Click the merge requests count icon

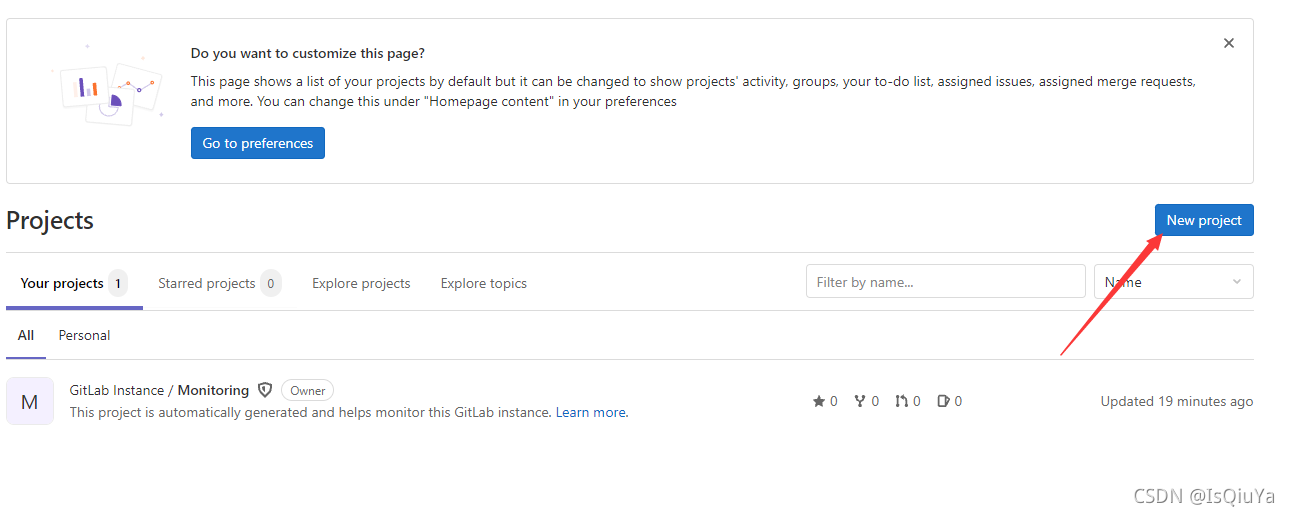pyautogui.click(x=901, y=401)
